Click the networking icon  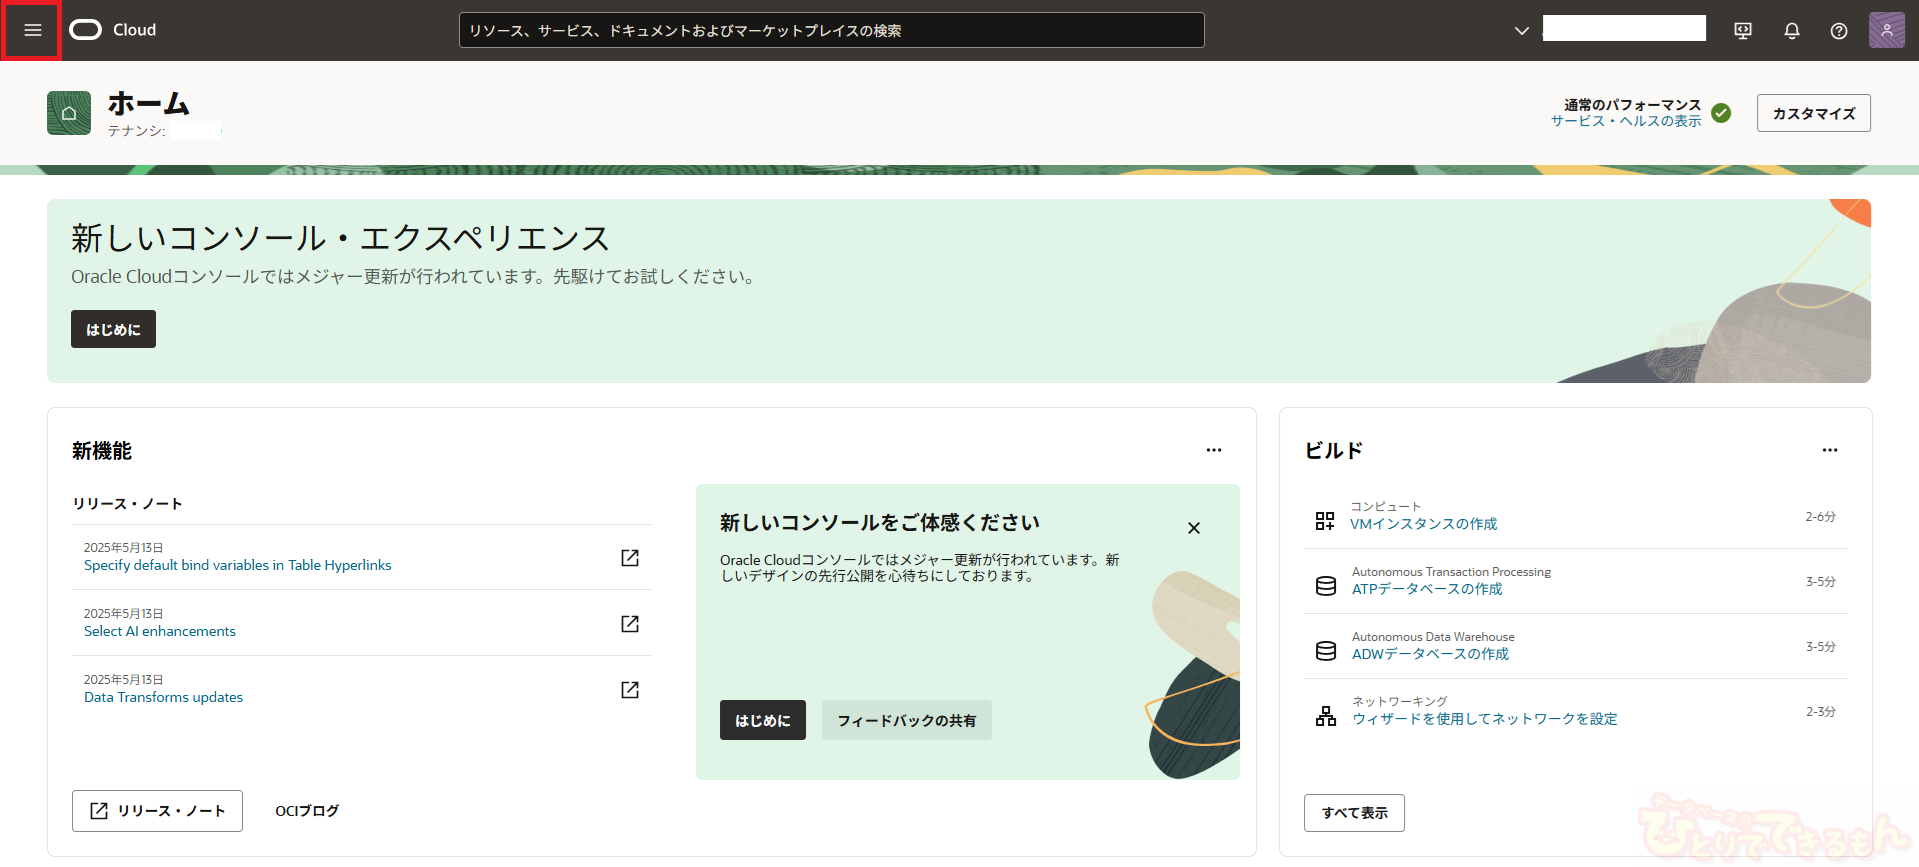[x=1326, y=716]
